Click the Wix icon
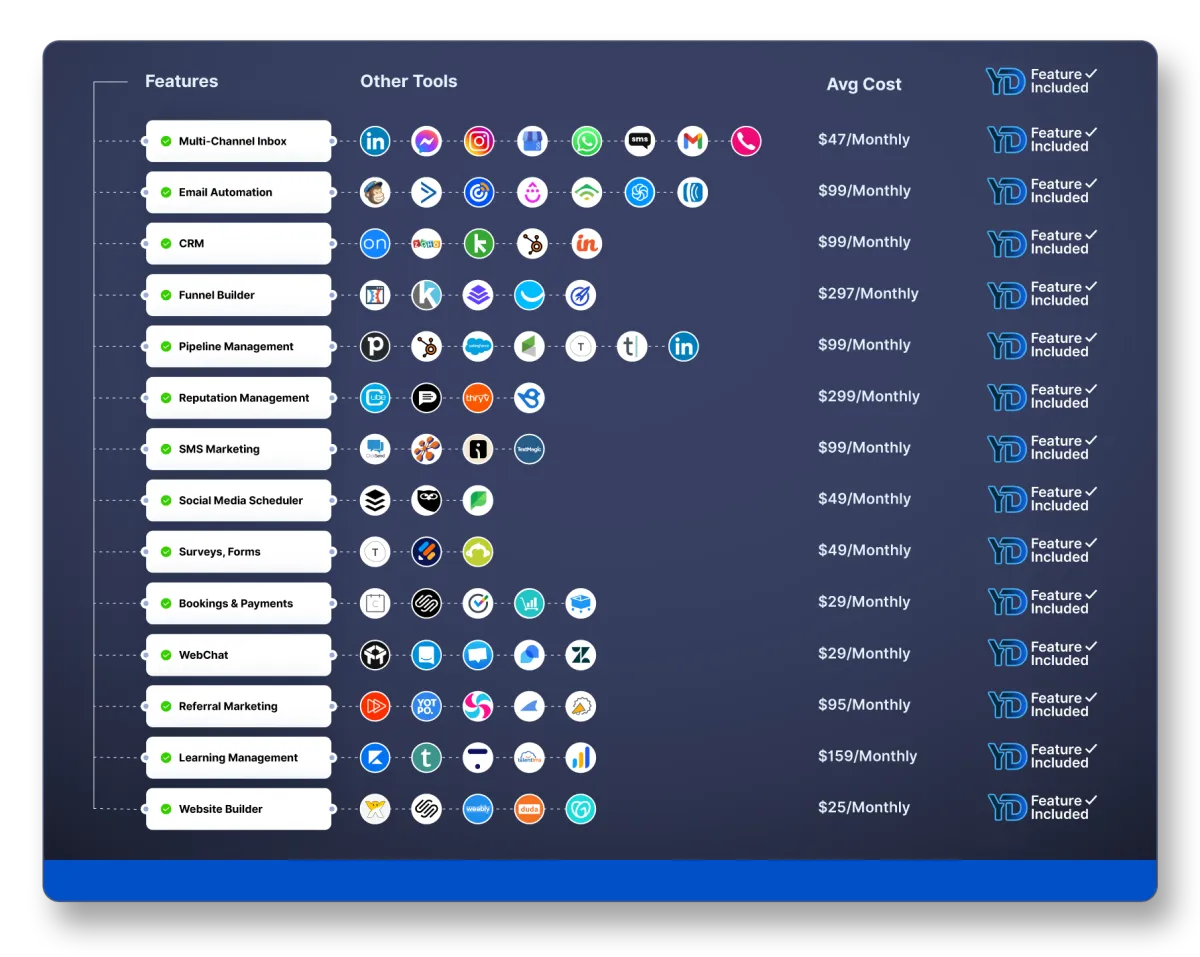 375,809
